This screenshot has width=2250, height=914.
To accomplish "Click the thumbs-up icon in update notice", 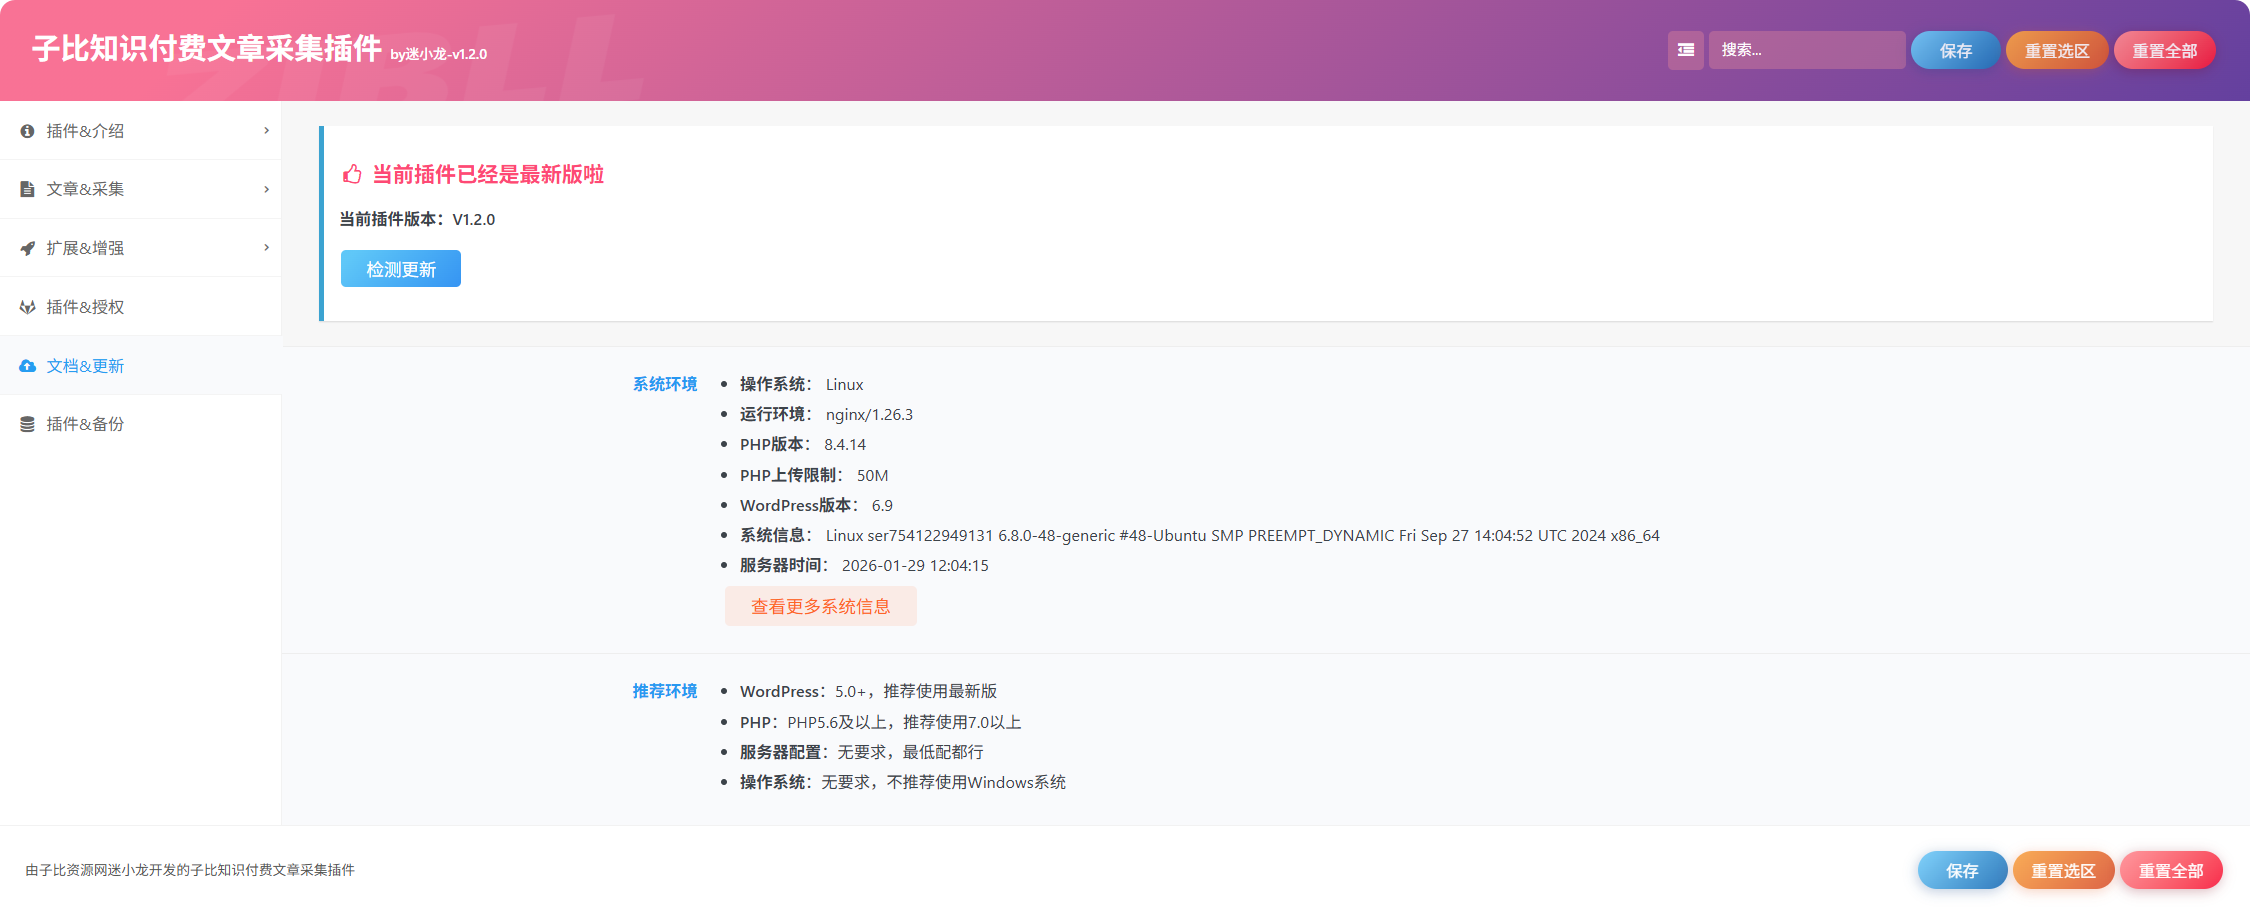I will 352,174.
